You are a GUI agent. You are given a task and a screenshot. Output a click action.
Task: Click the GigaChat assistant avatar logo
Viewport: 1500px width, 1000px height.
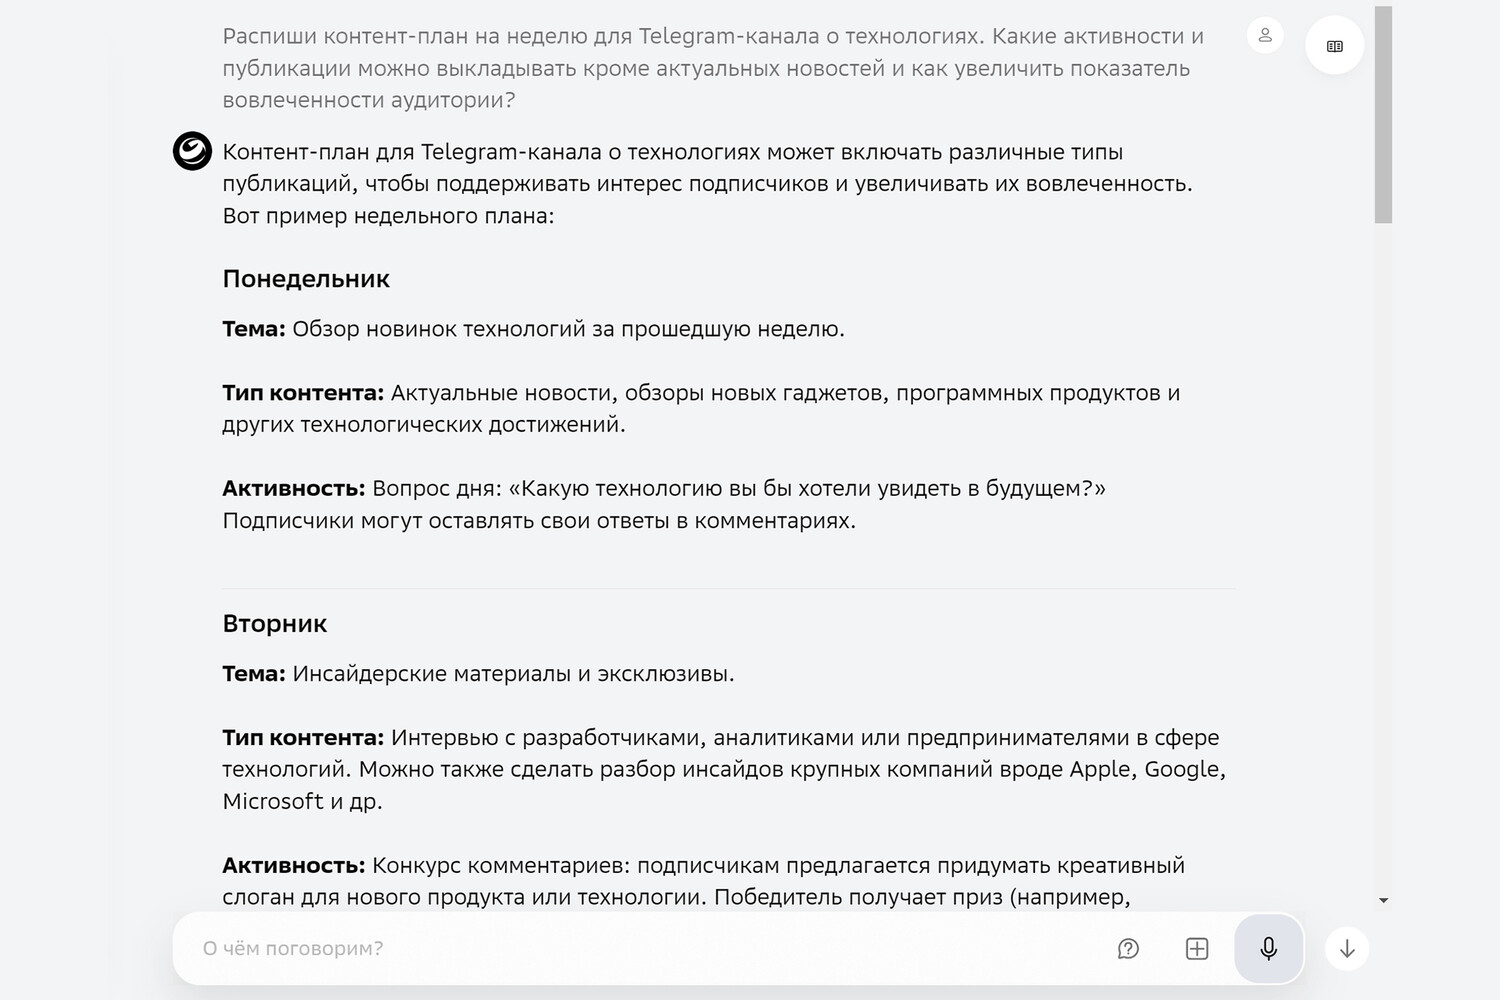(192, 151)
